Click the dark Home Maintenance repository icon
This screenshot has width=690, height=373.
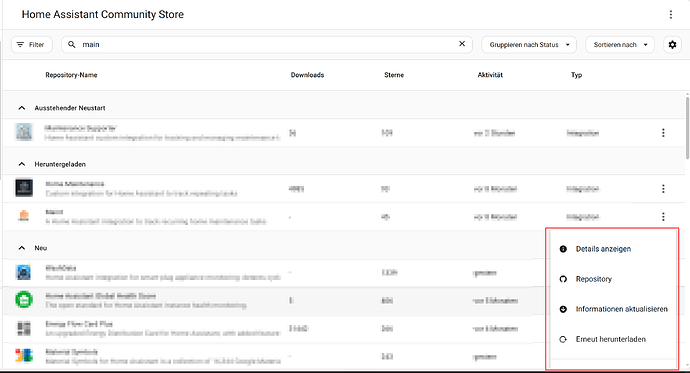[24, 188]
